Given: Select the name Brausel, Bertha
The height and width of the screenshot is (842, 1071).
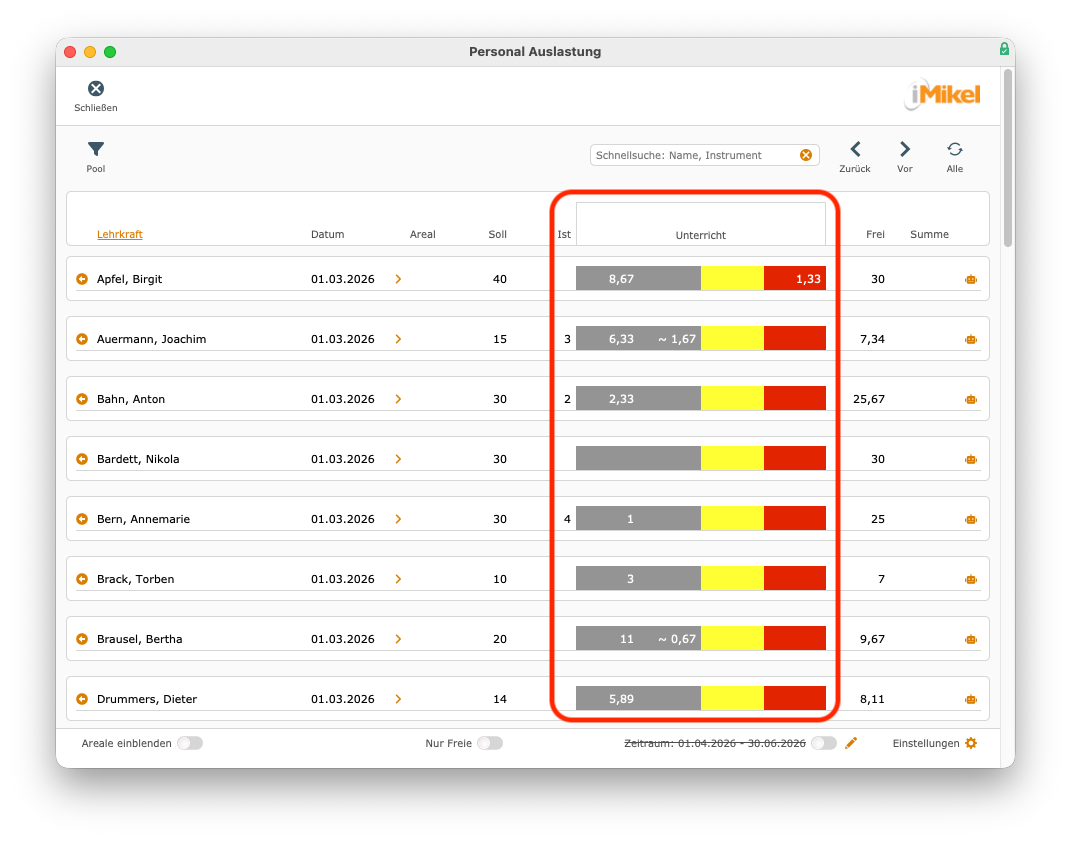Looking at the screenshot, I should click(139, 639).
